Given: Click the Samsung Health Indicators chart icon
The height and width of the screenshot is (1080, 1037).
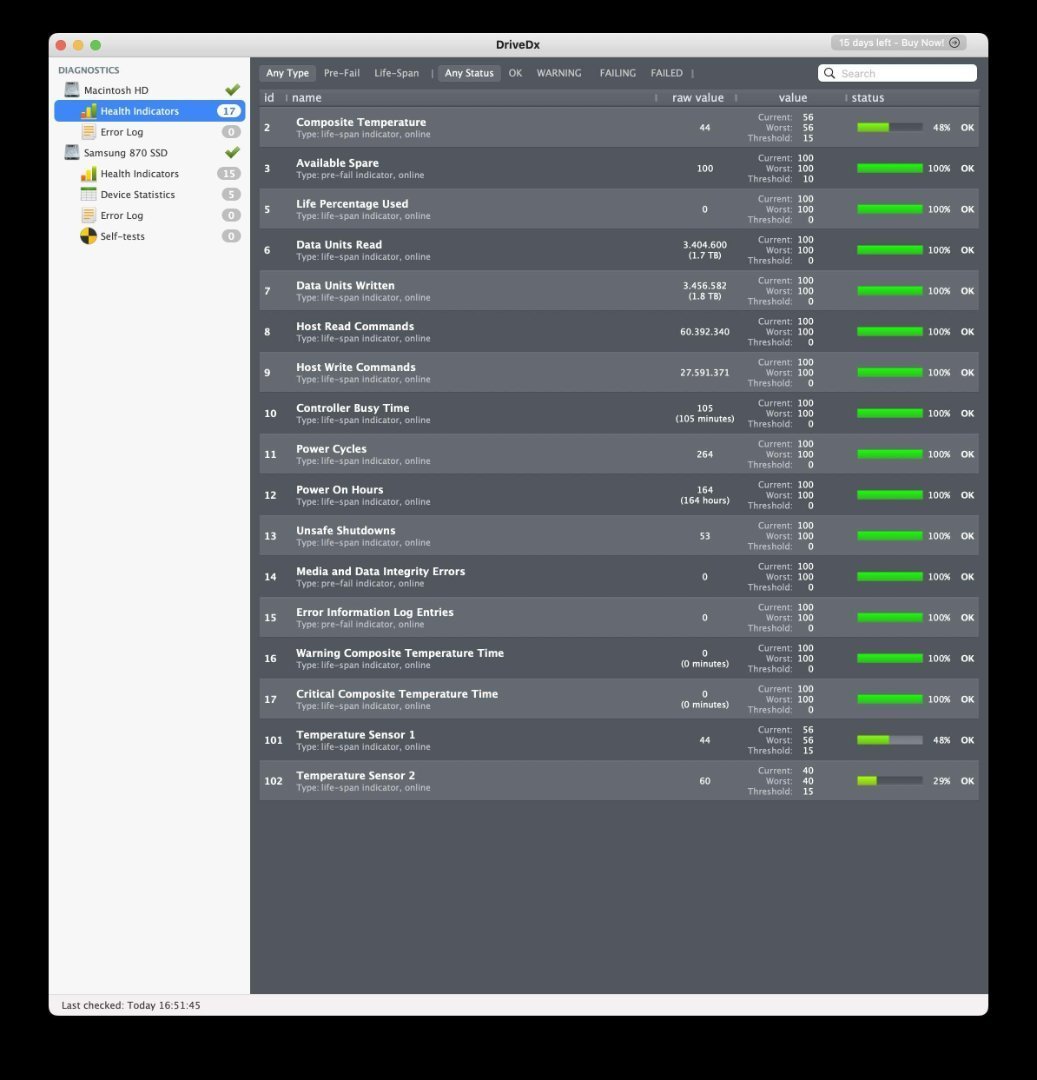Looking at the screenshot, I should (89, 174).
